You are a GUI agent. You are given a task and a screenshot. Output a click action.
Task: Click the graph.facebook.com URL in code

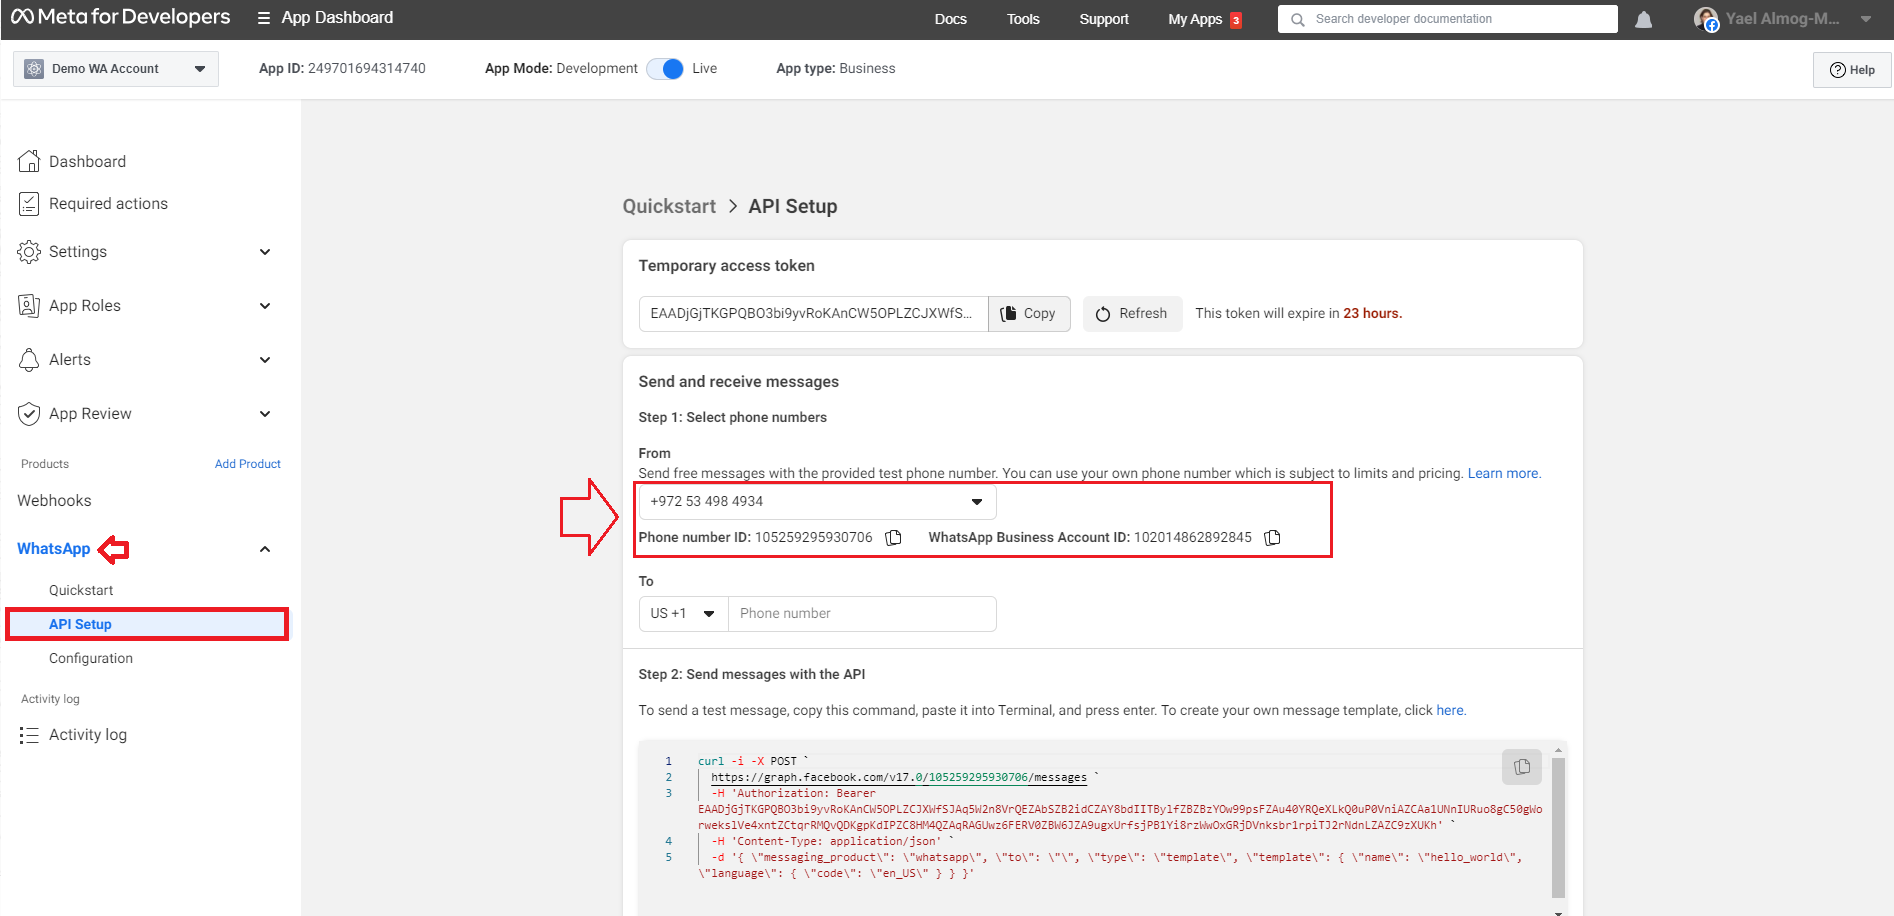click(899, 778)
